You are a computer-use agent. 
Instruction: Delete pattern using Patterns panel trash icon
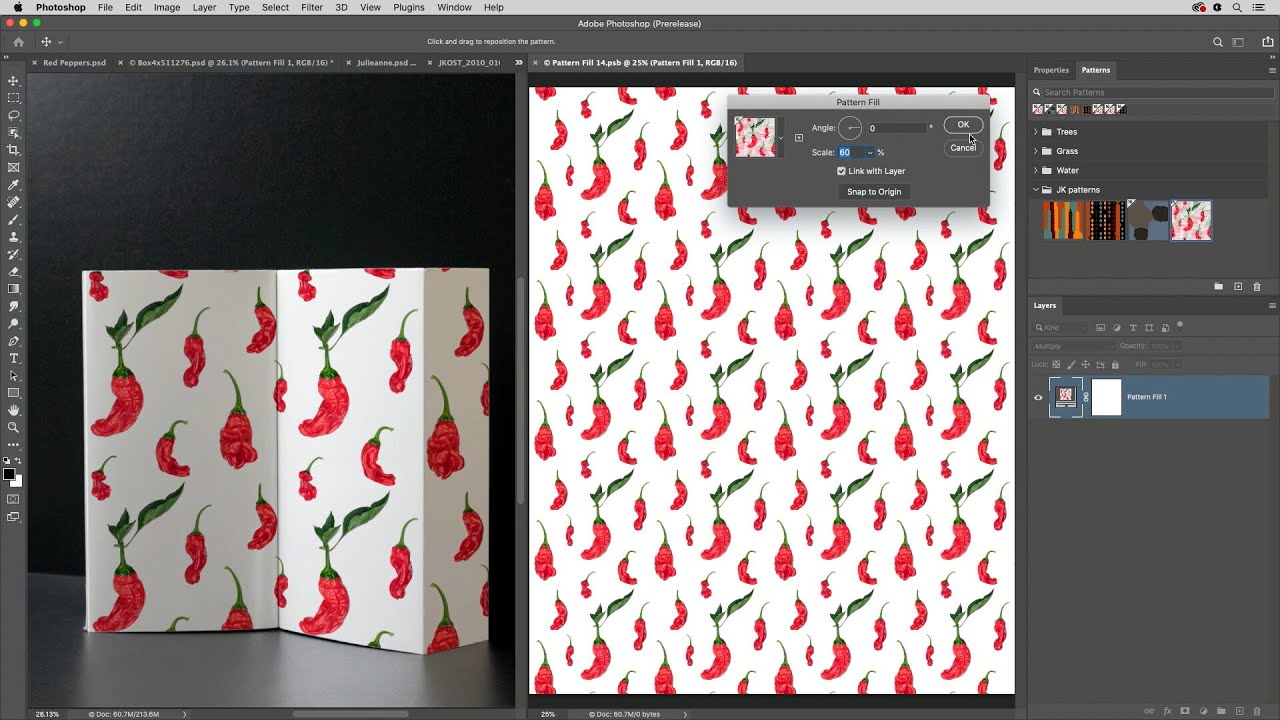pyautogui.click(x=1257, y=287)
